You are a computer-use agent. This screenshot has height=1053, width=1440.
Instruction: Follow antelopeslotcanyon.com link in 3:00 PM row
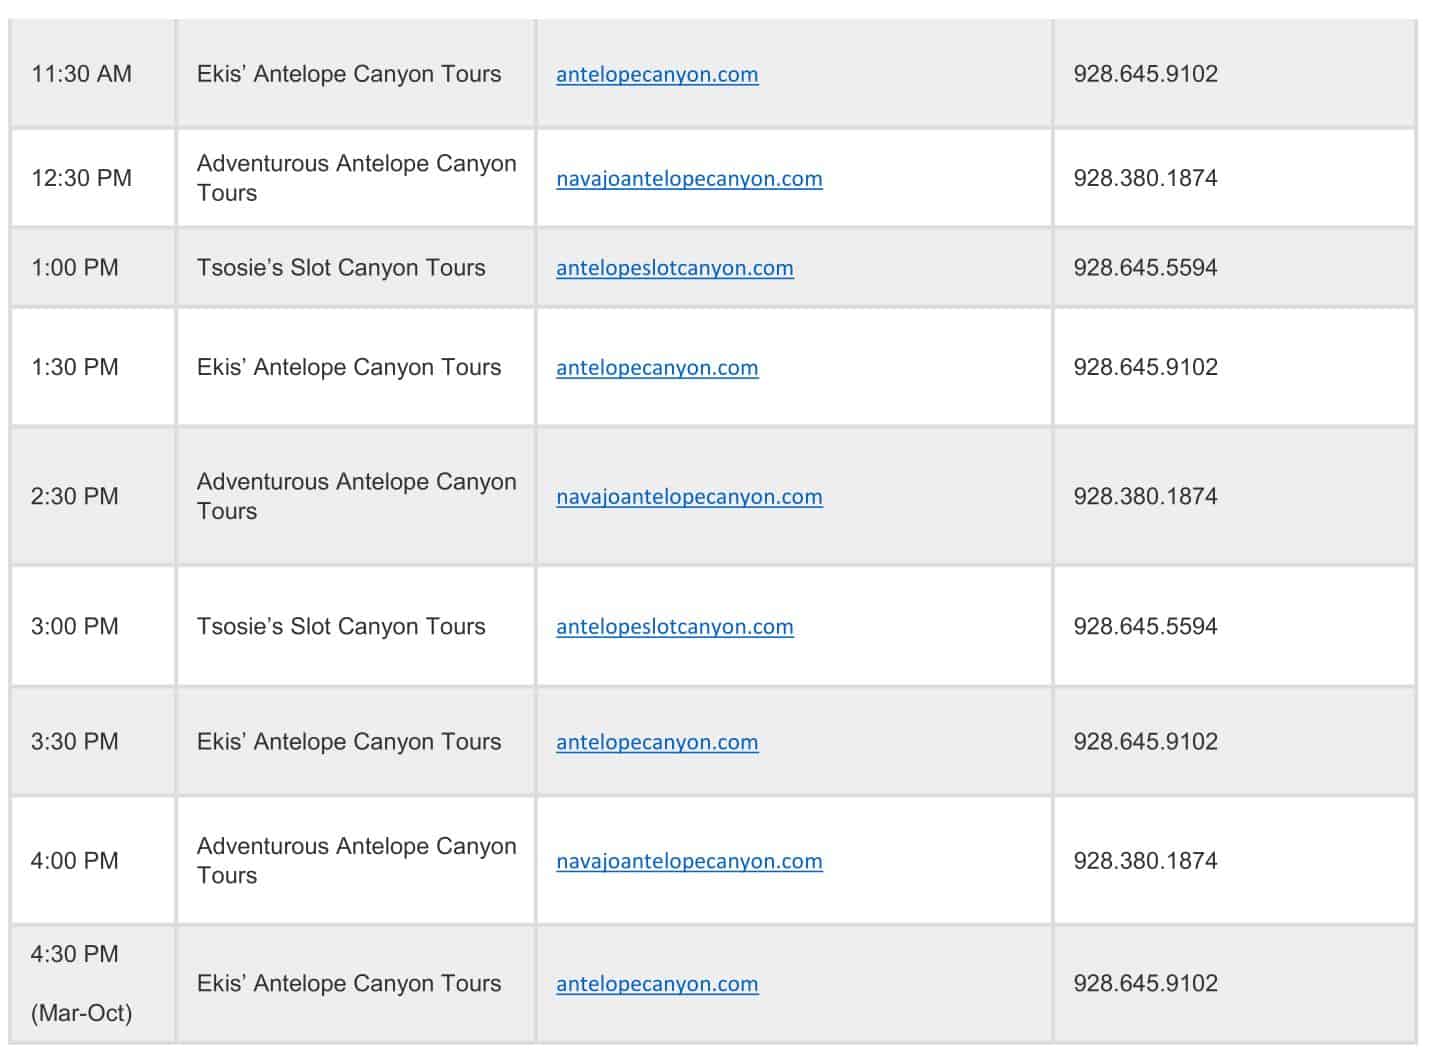tap(675, 627)
